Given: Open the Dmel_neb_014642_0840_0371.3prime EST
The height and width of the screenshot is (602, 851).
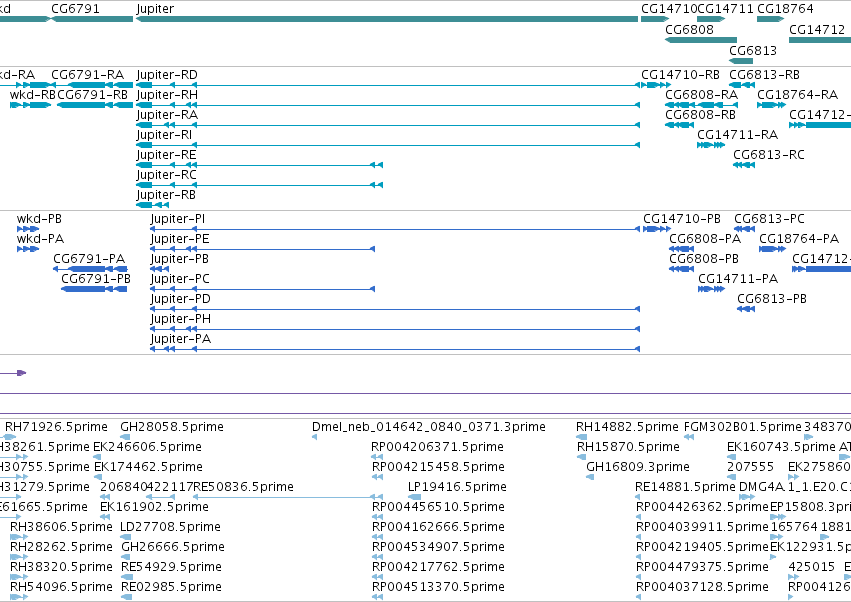Looking at the screenshot, I should point(314,437).
